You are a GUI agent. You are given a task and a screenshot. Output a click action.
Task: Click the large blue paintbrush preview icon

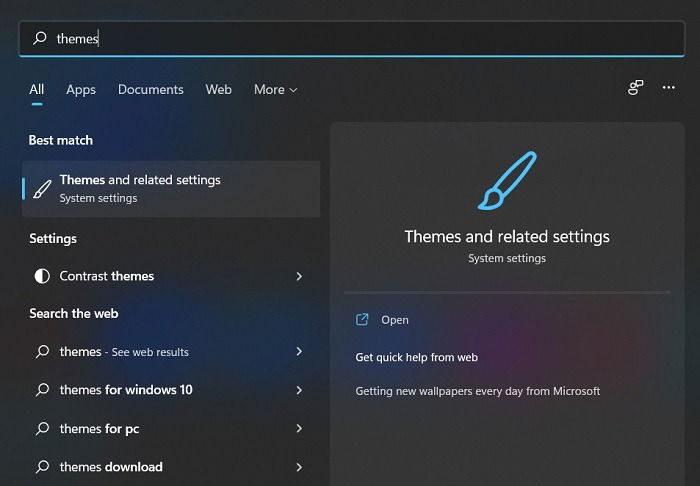point(507,181)
